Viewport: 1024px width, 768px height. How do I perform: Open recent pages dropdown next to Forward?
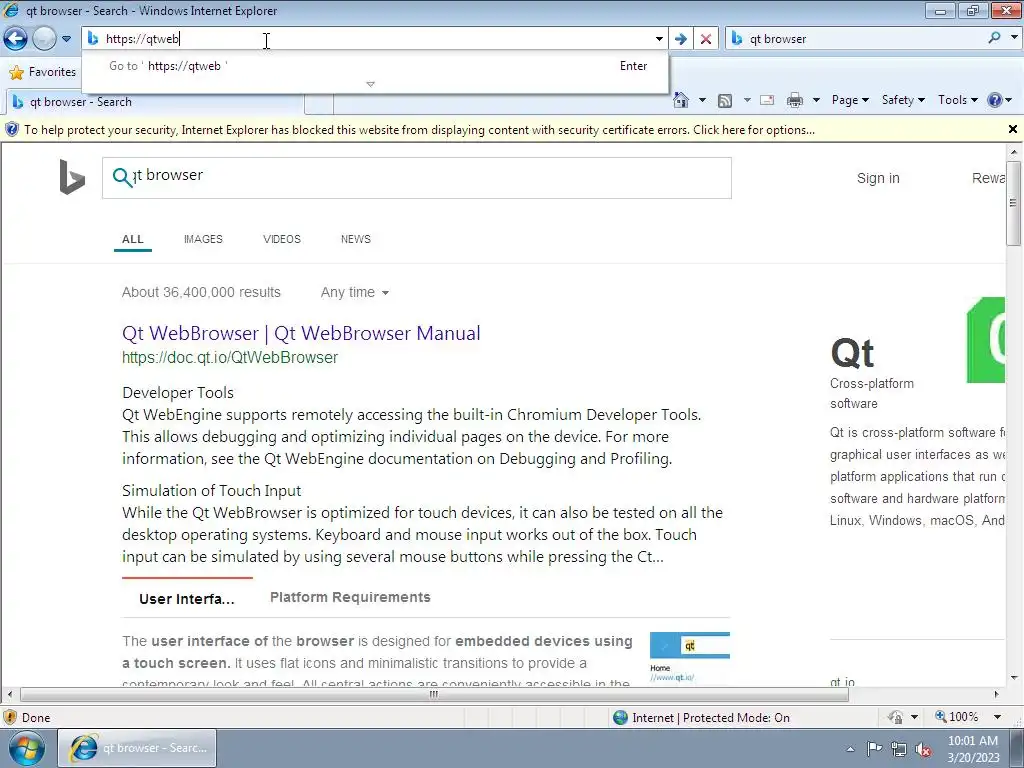(67, 39)
